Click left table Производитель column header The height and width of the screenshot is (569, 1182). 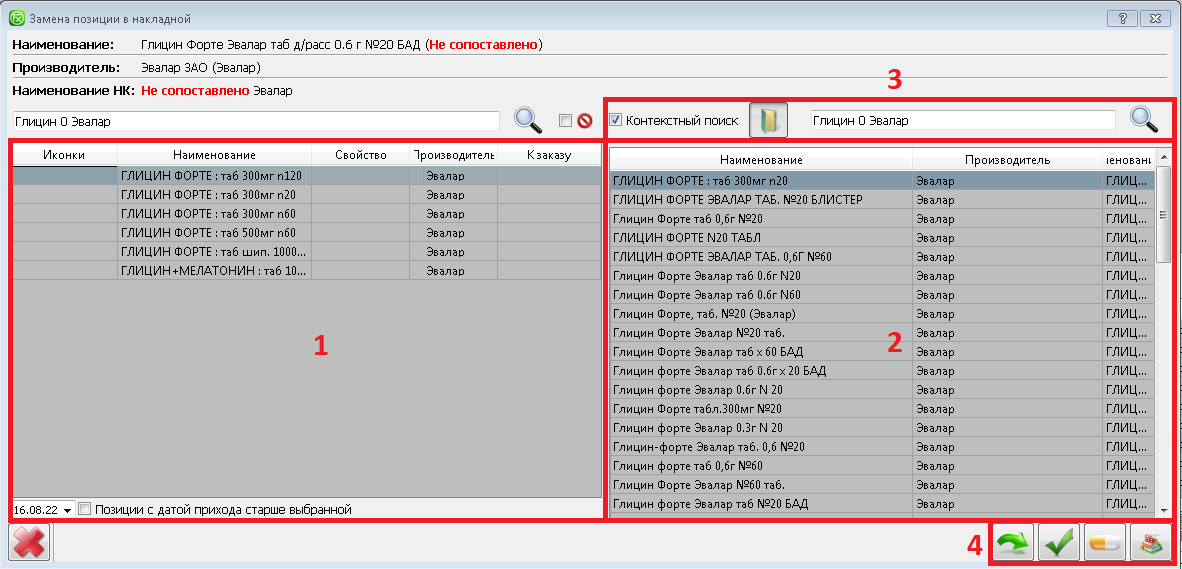(454, 155)
